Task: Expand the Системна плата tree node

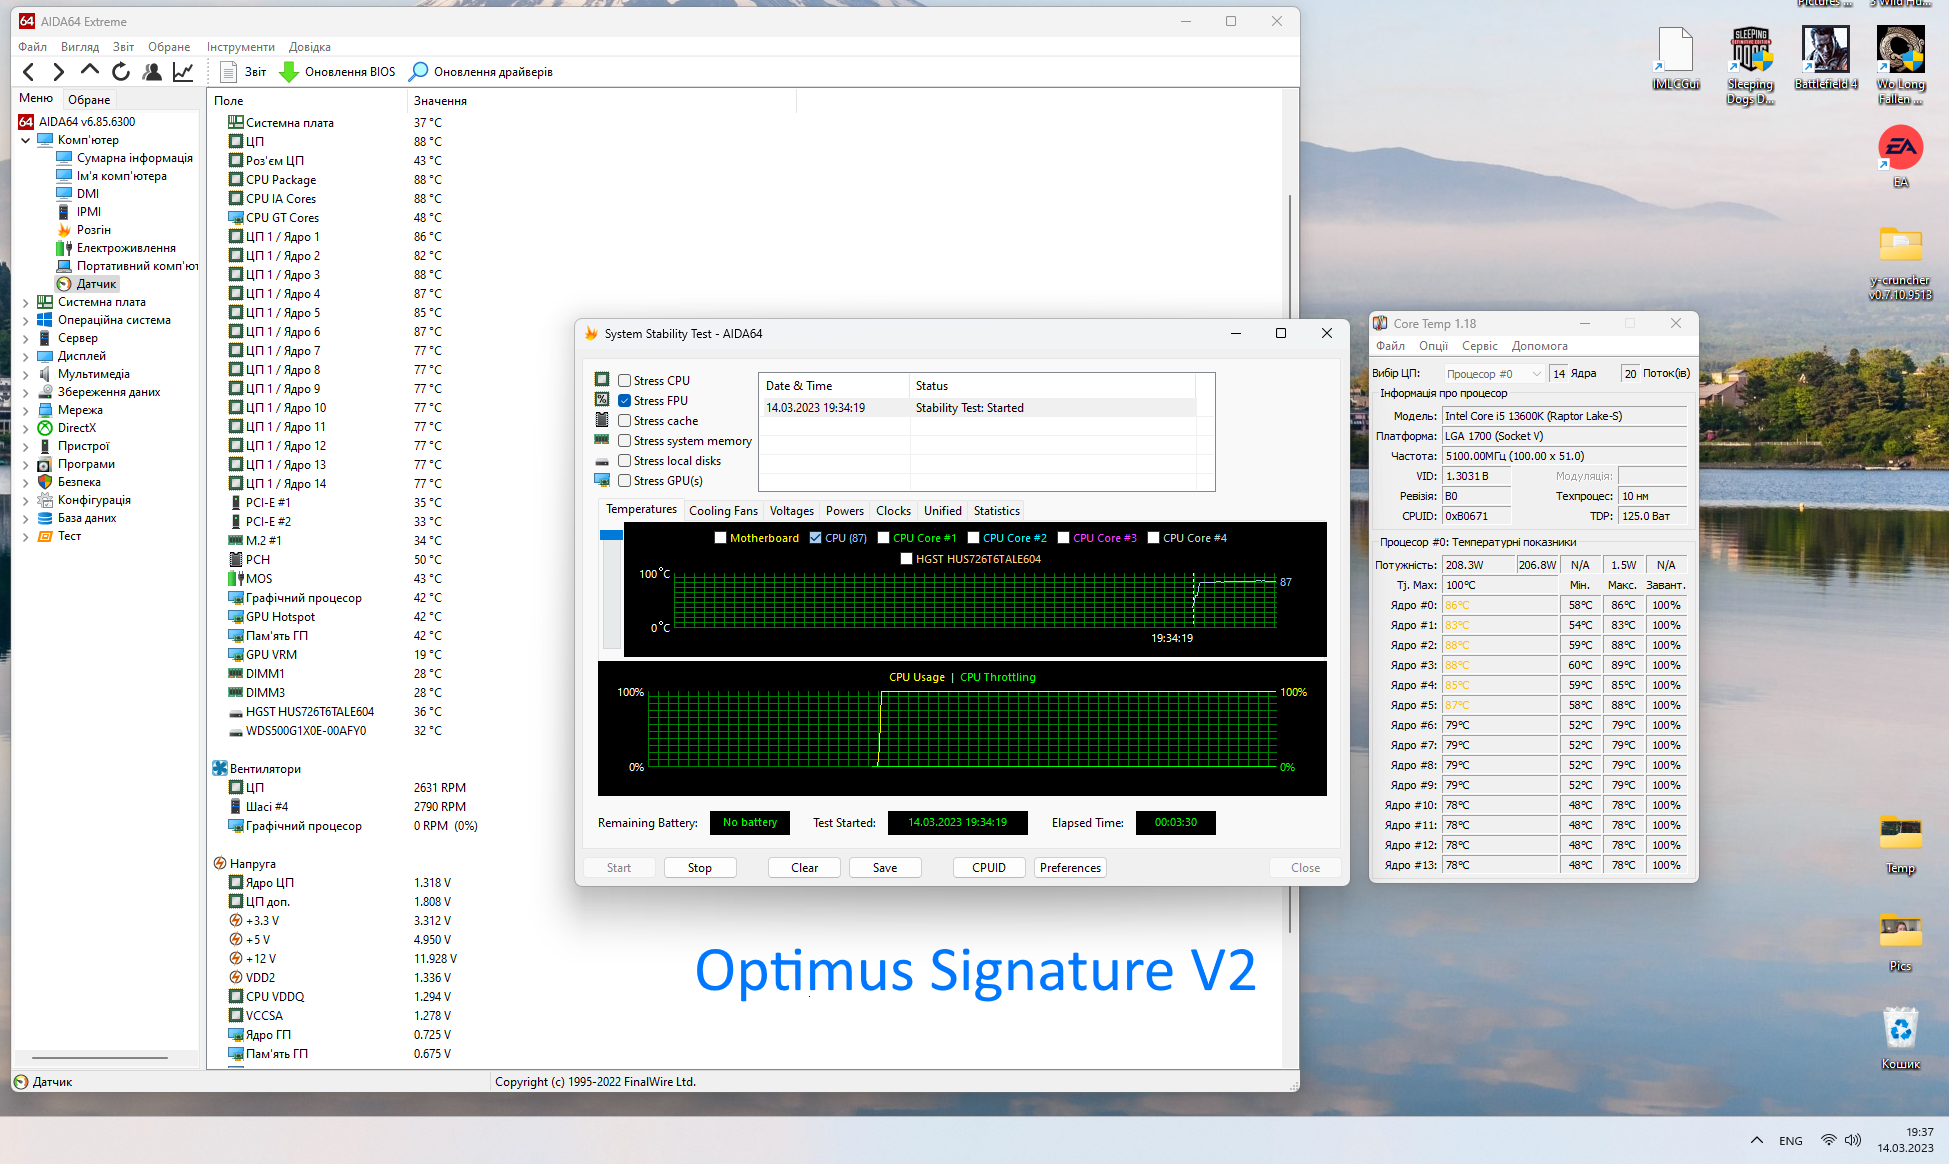Action: point(25,302)
